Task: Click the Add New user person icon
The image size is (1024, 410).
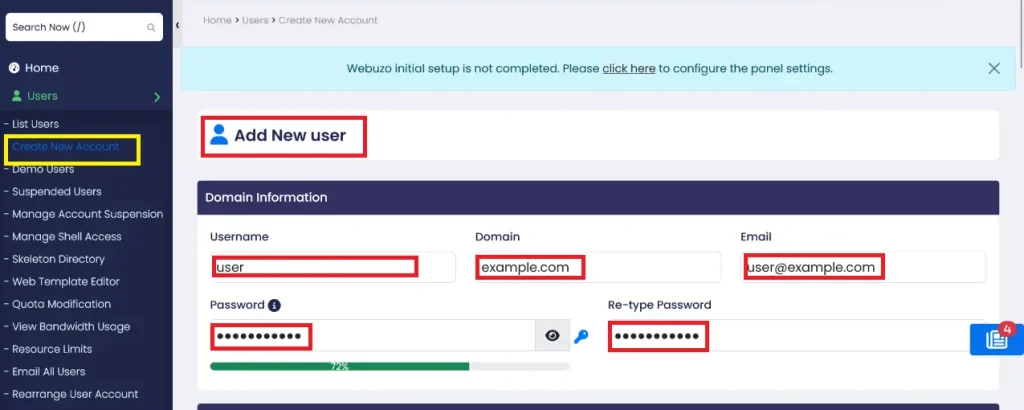Action: click(x=219, y=135)
